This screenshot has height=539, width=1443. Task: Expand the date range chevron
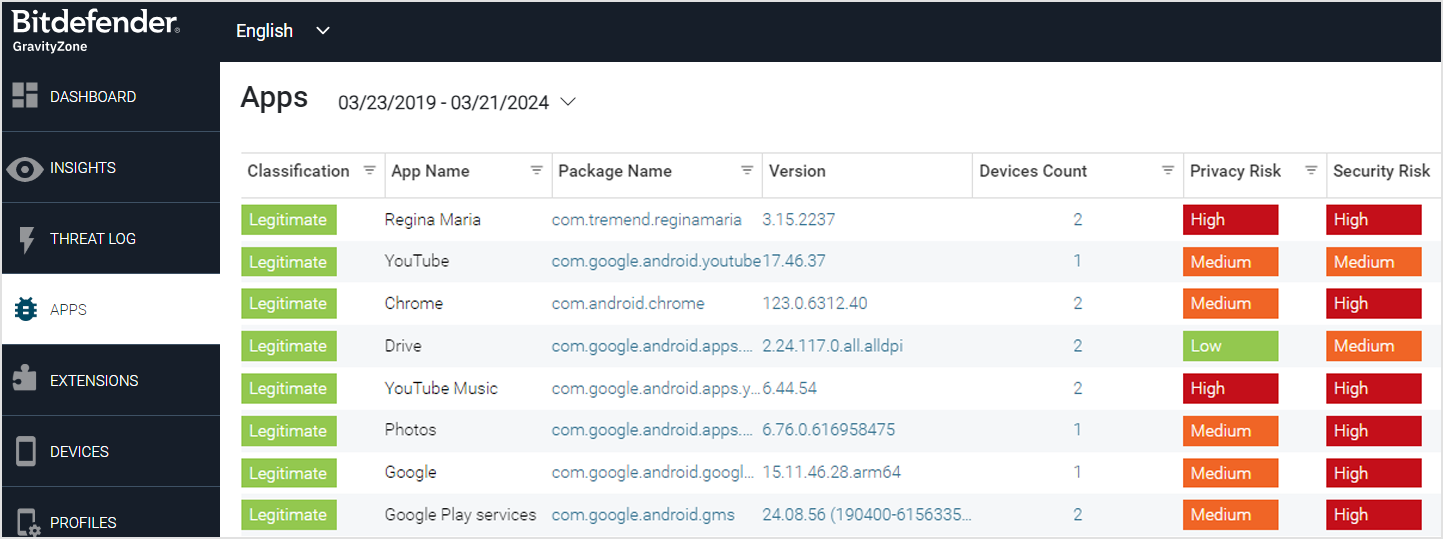(x=569, y=102)
